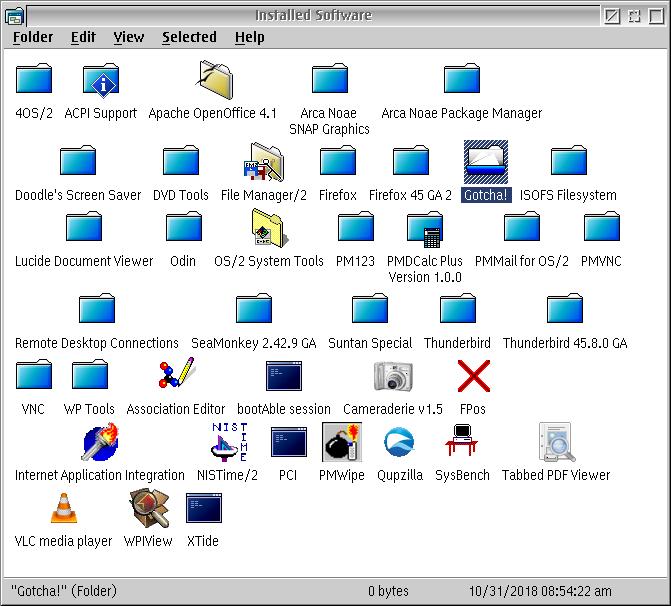Select the PMVNC folder icon
Image resolution: width=671 pixels, height=606 pixels.
602,226
